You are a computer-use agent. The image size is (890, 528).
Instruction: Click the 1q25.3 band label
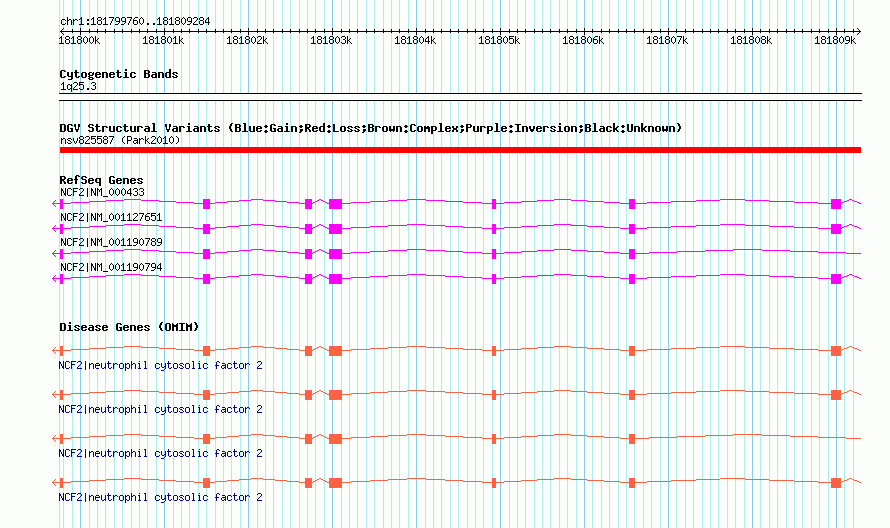pyautogui.click(x=78, y=87)
